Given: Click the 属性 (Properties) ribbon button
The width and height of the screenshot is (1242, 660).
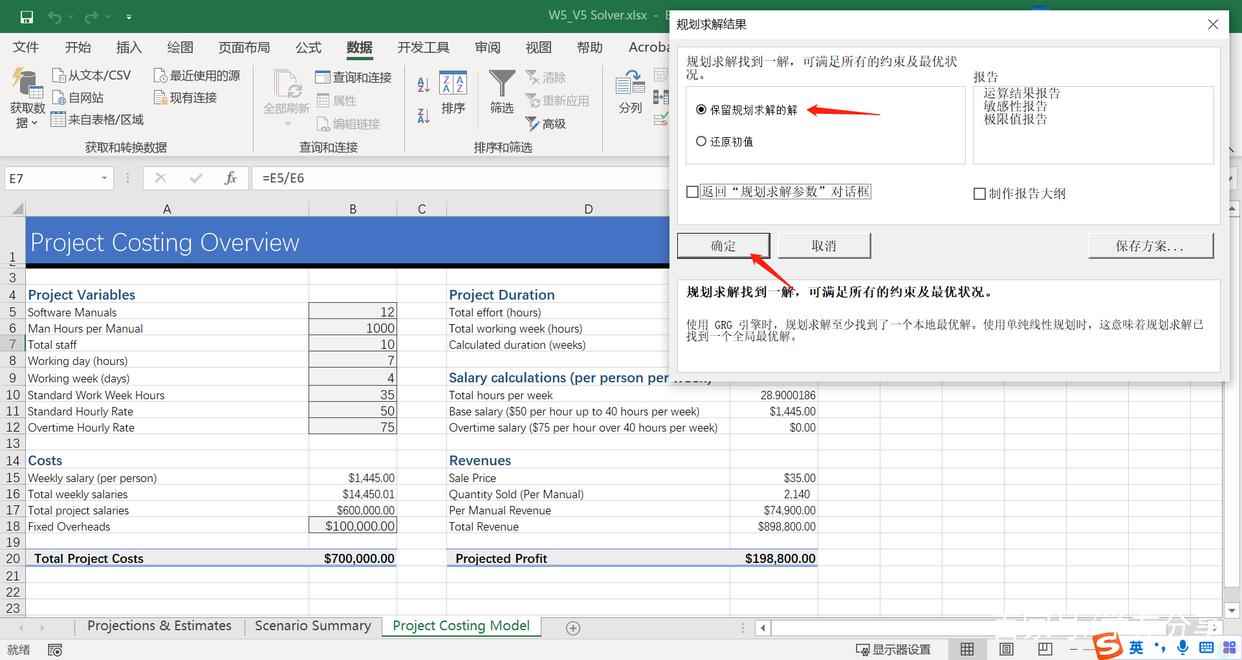Looking at the screenshot, I should click(336, 101).
